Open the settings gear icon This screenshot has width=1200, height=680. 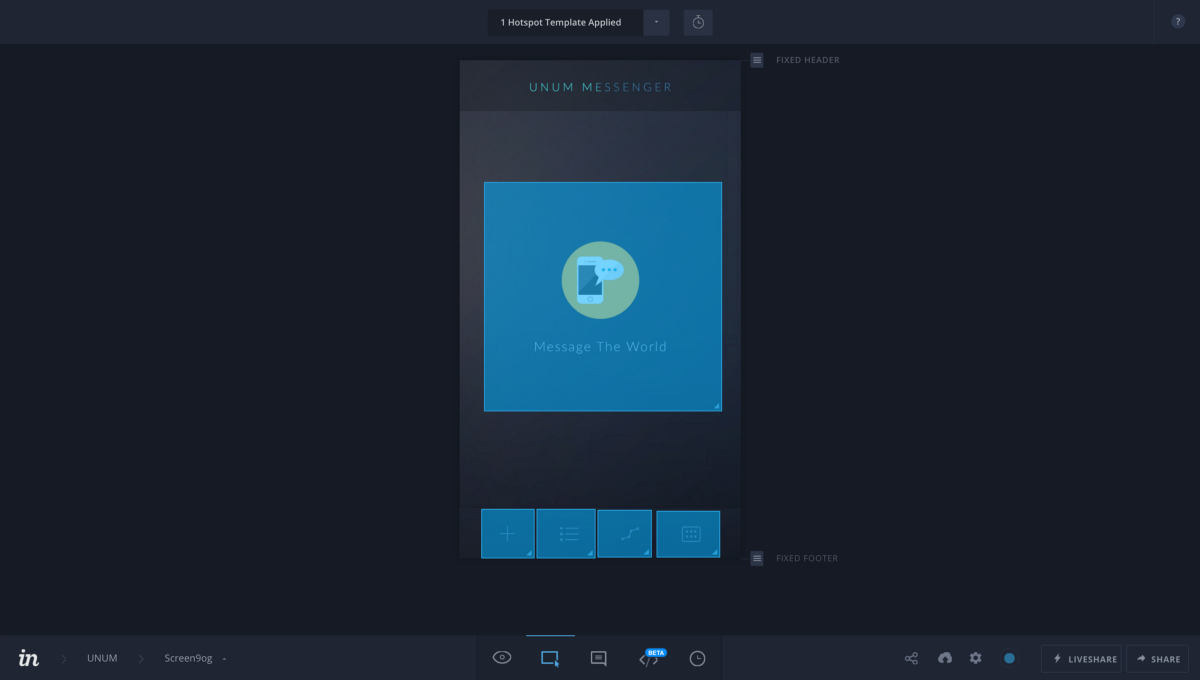click(x=976, y=658)
